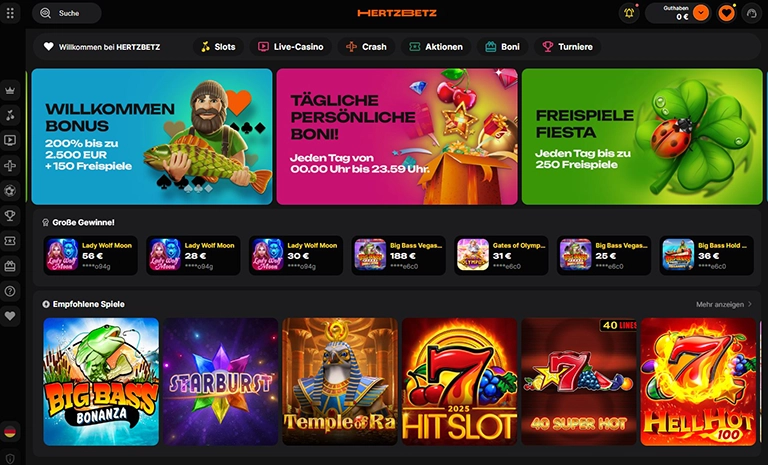
Task: Select the soccer ball sports icon
Action: point(10,191)
